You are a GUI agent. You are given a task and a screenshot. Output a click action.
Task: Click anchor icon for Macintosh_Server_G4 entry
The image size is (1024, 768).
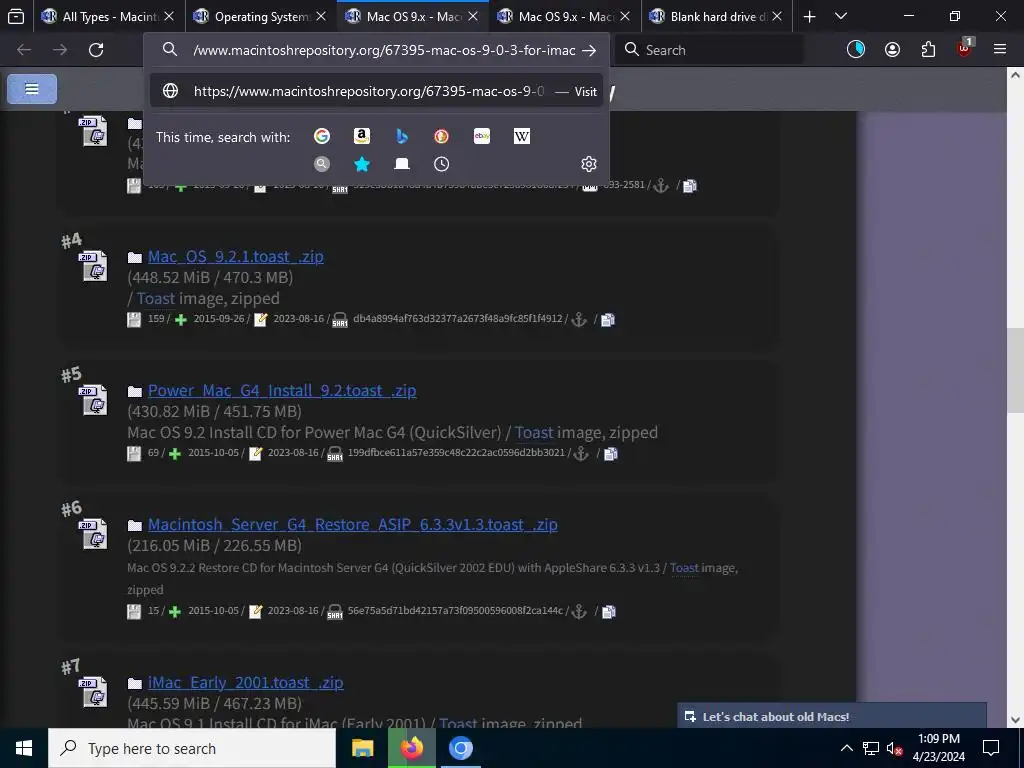[579, 611]
